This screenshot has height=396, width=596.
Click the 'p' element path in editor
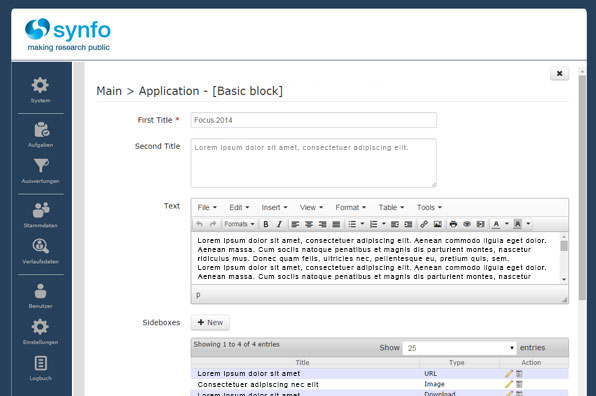(x=198, y=295)
